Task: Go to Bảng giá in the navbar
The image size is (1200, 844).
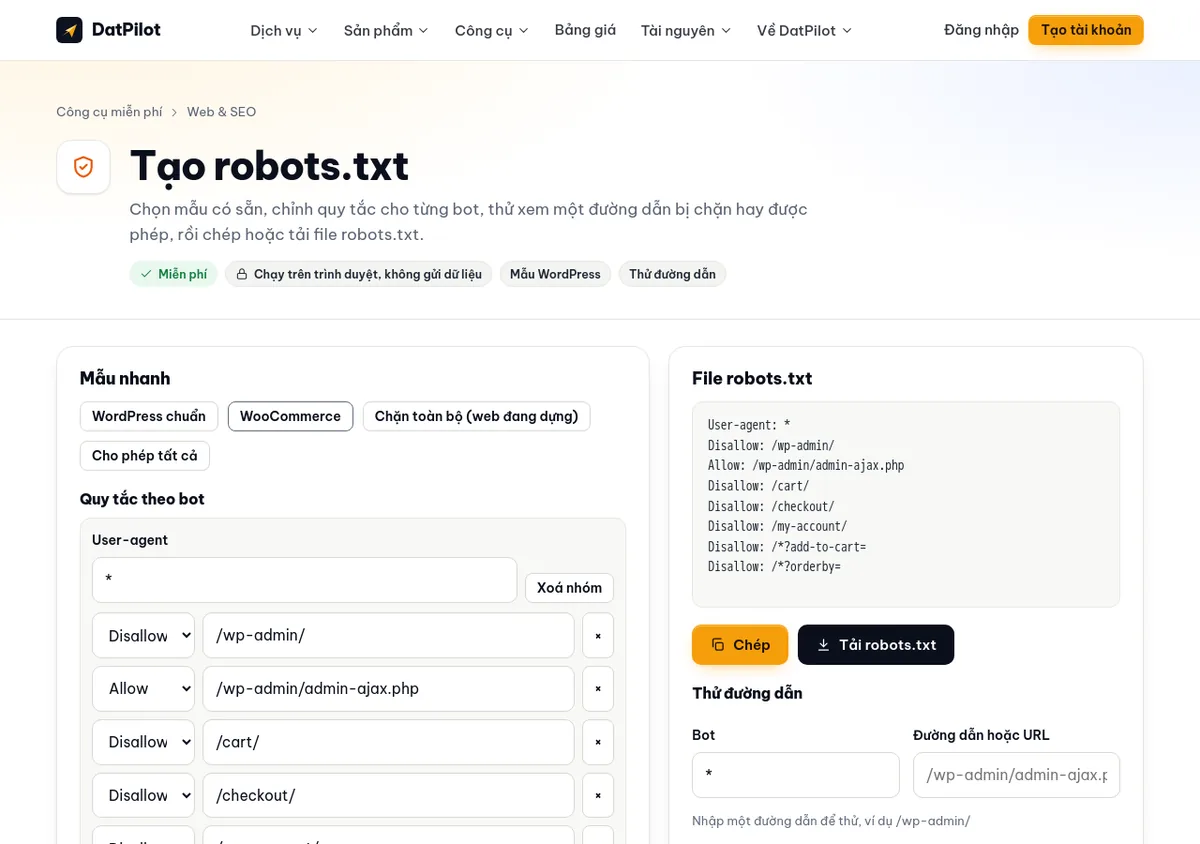Action: pyautogui.click(x=585, y=30)
